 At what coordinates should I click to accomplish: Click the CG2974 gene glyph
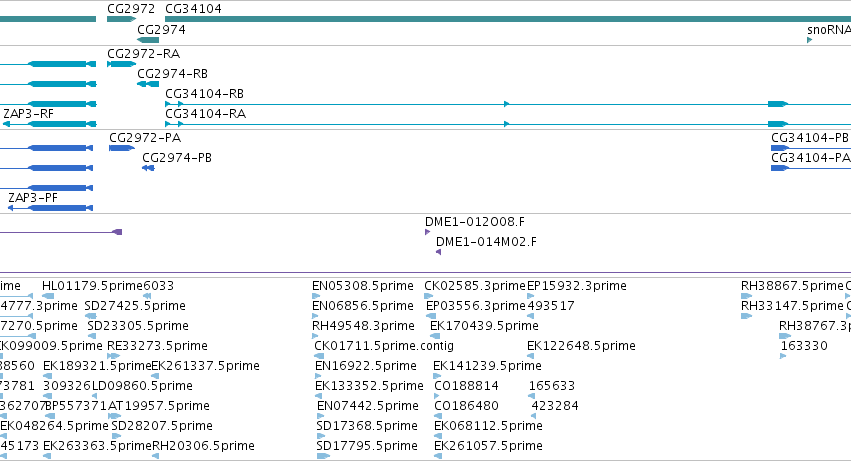coord(148,40)
